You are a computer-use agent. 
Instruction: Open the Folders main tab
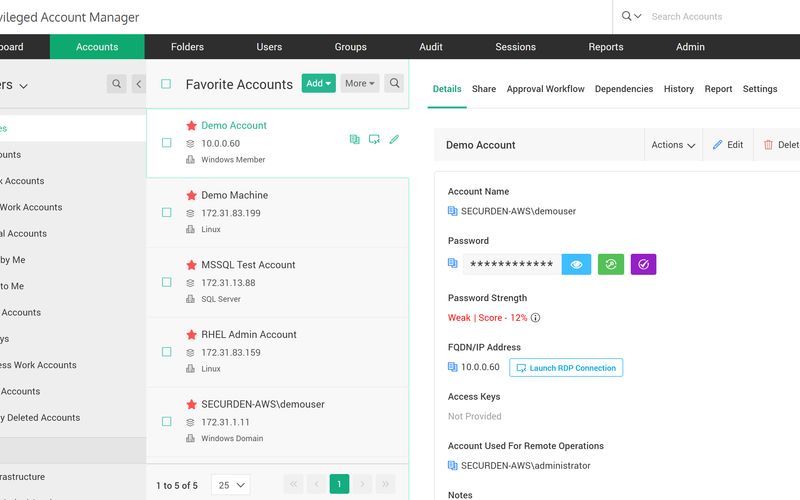(x=187, y=47)
